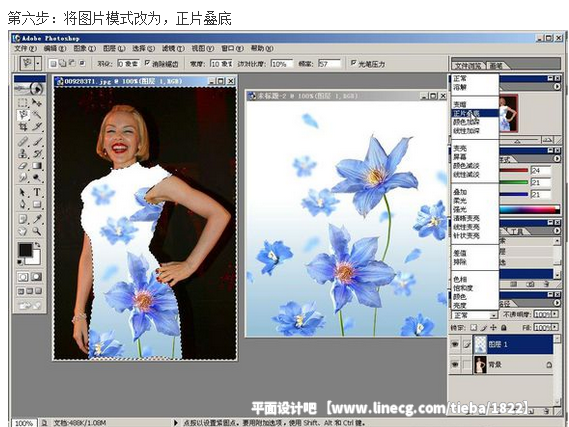This screenshot has height=427, width=569.
Task: Swap foreground and background colors
Action: pyautogui.click(x=37, y=245)
